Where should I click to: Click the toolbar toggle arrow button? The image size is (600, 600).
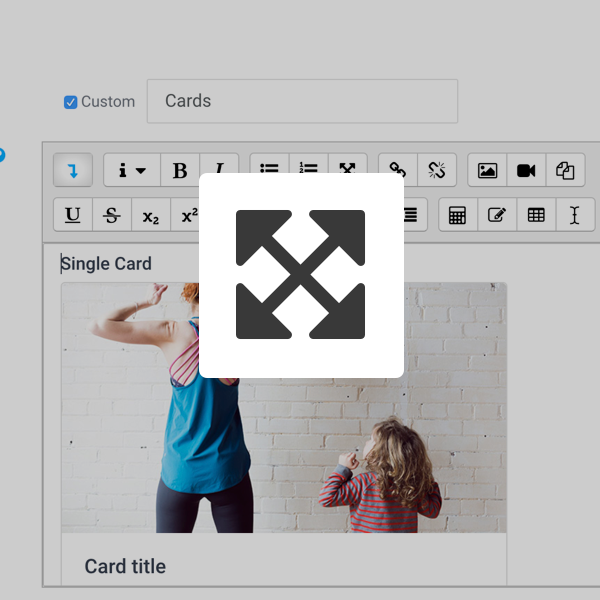pos(73,170)
